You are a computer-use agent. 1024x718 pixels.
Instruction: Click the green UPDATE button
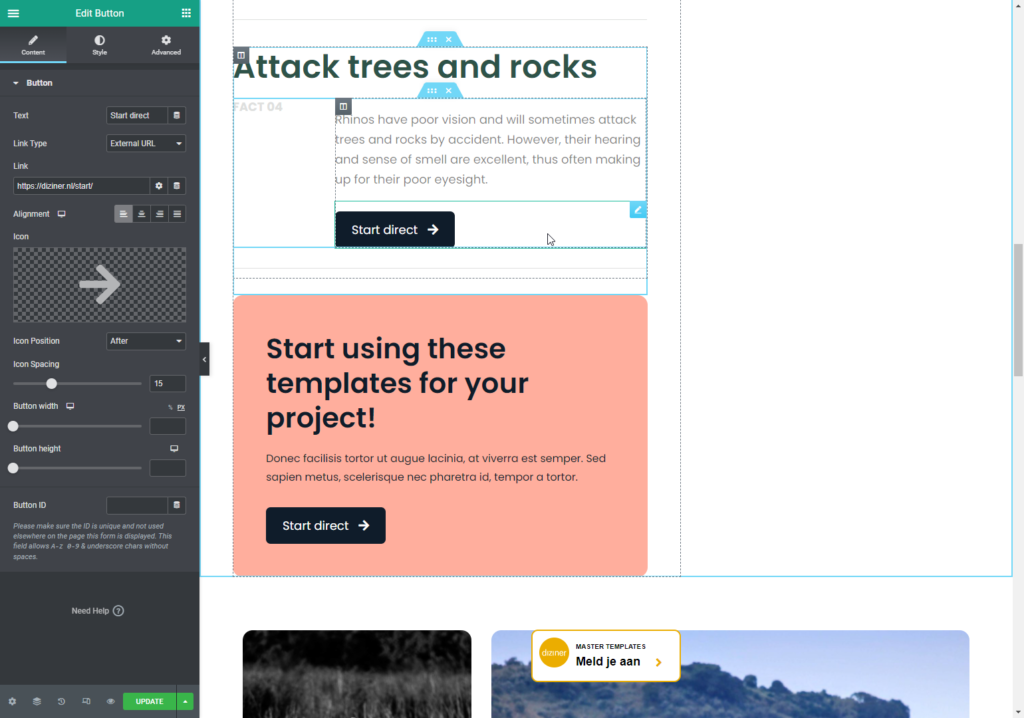pyautogui.click(x=149, y=701)
